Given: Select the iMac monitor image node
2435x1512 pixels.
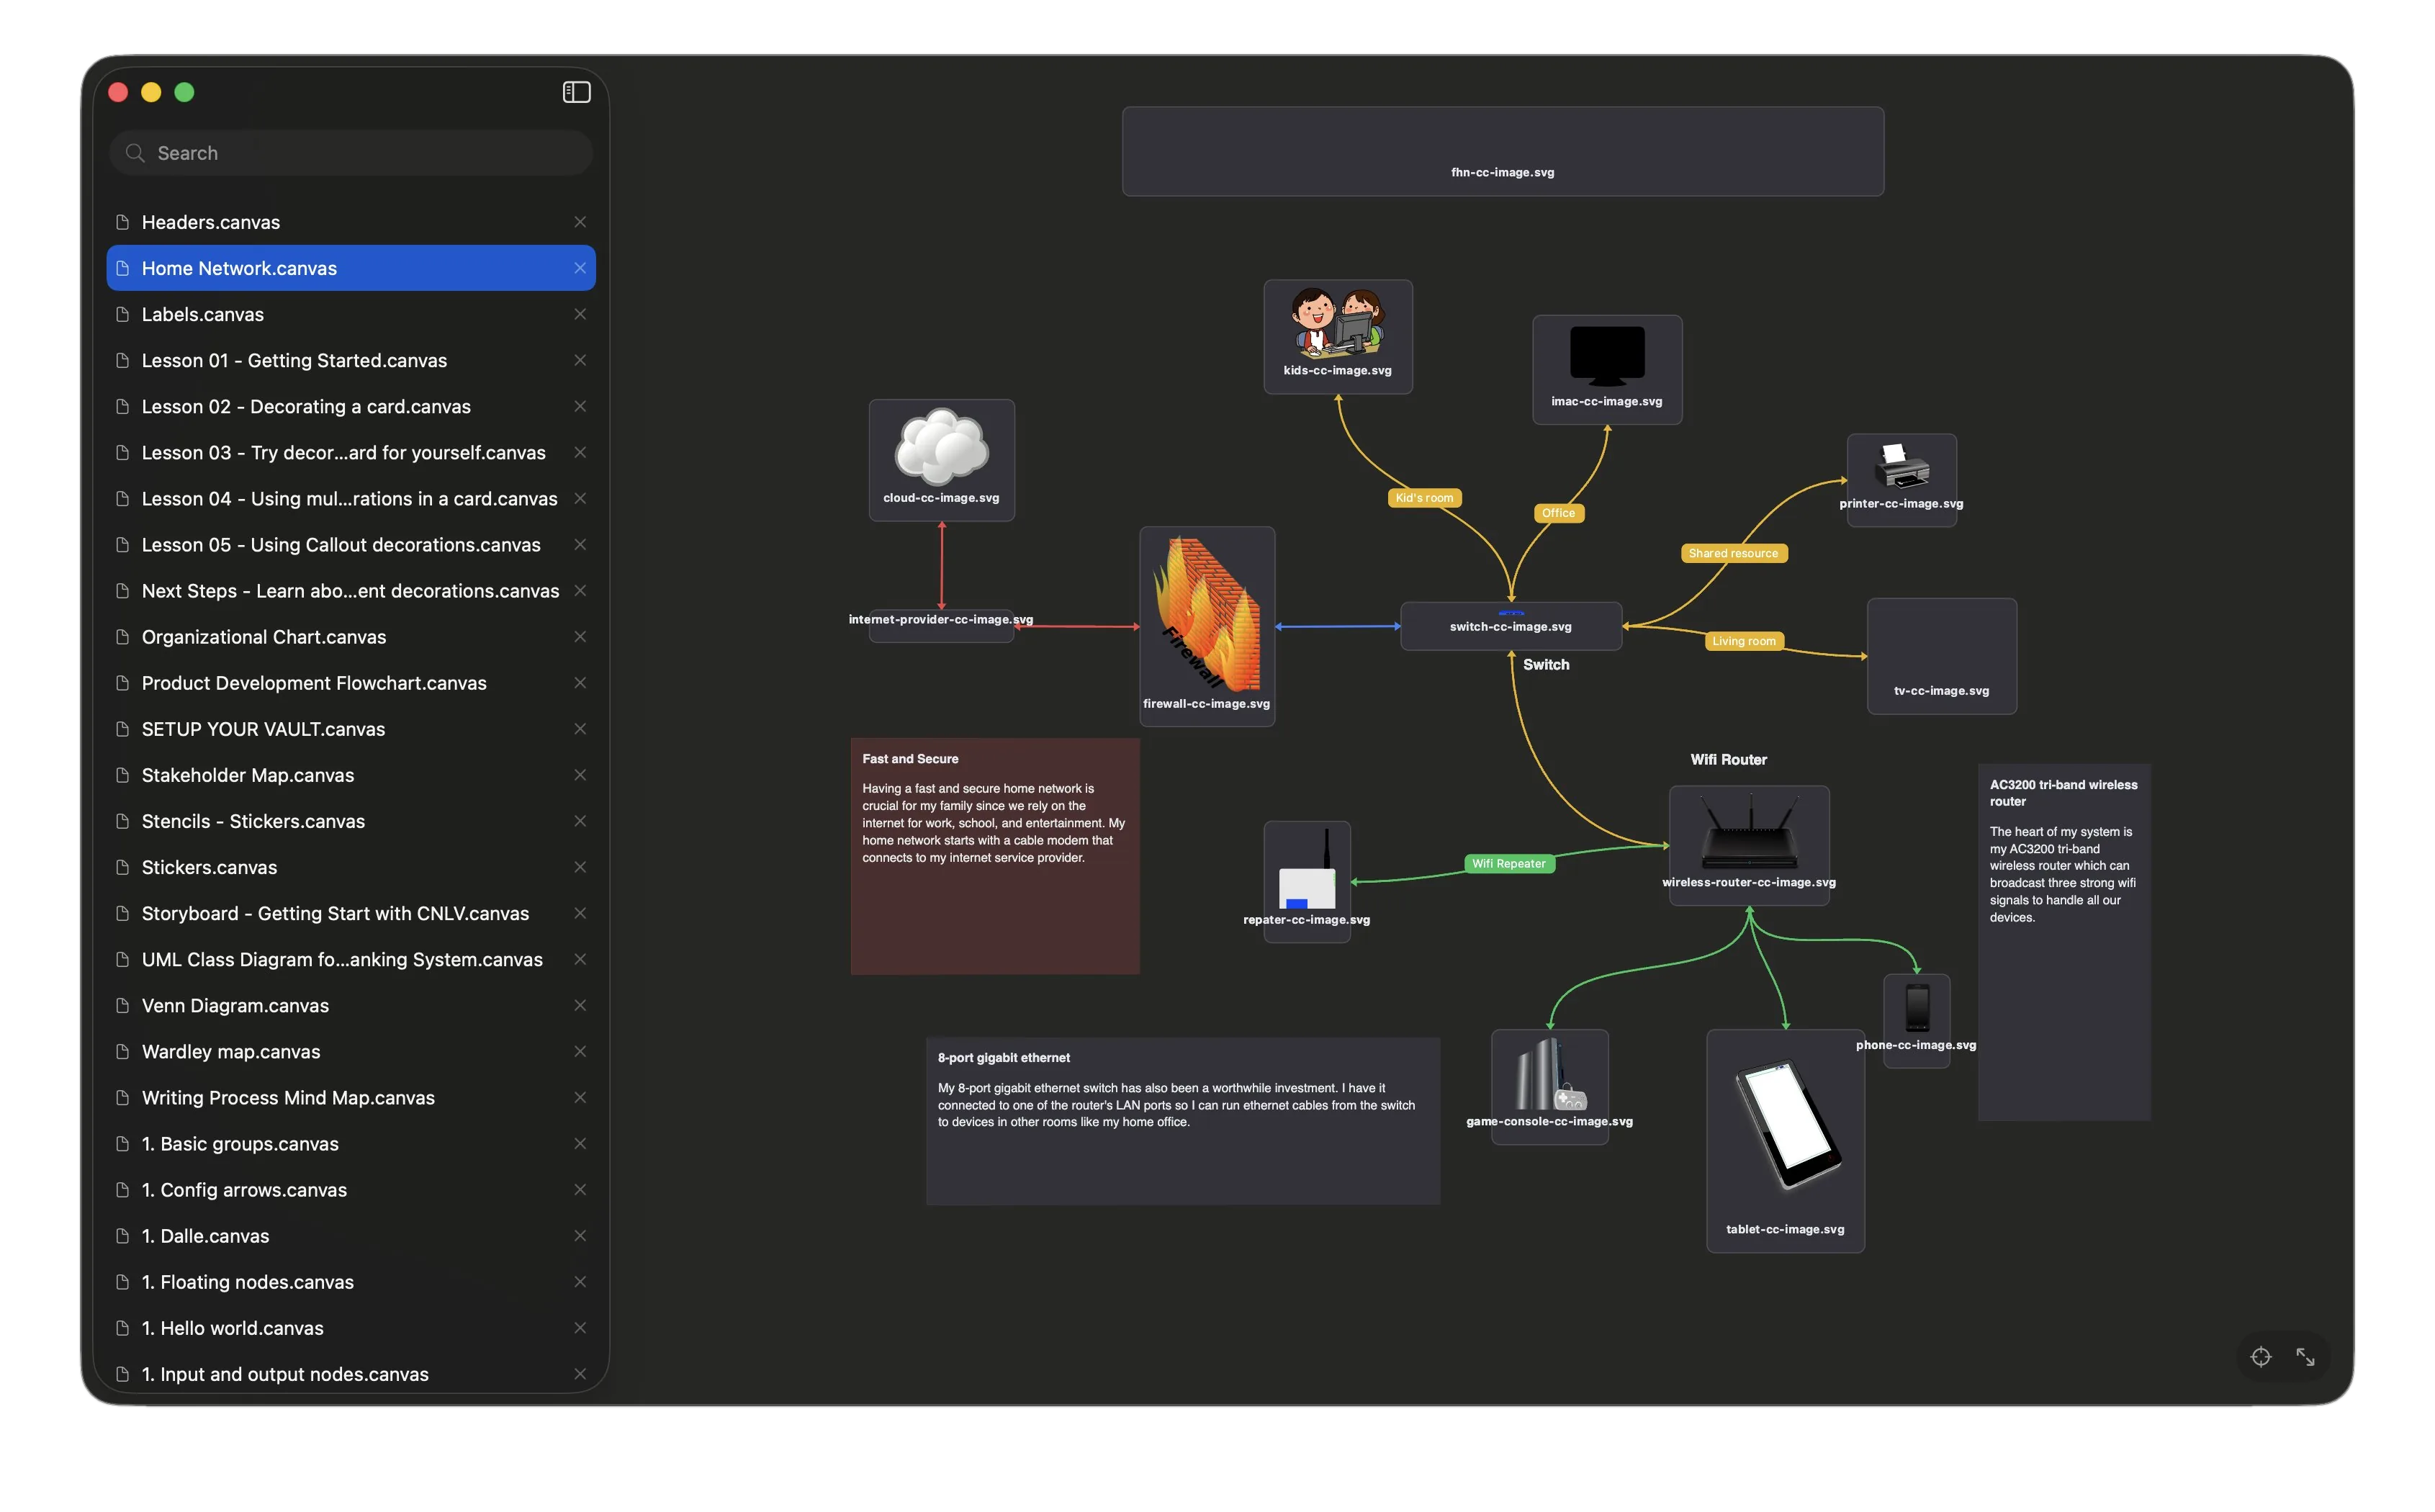Looking at the screenshot, I should (x=1607, y=370).
